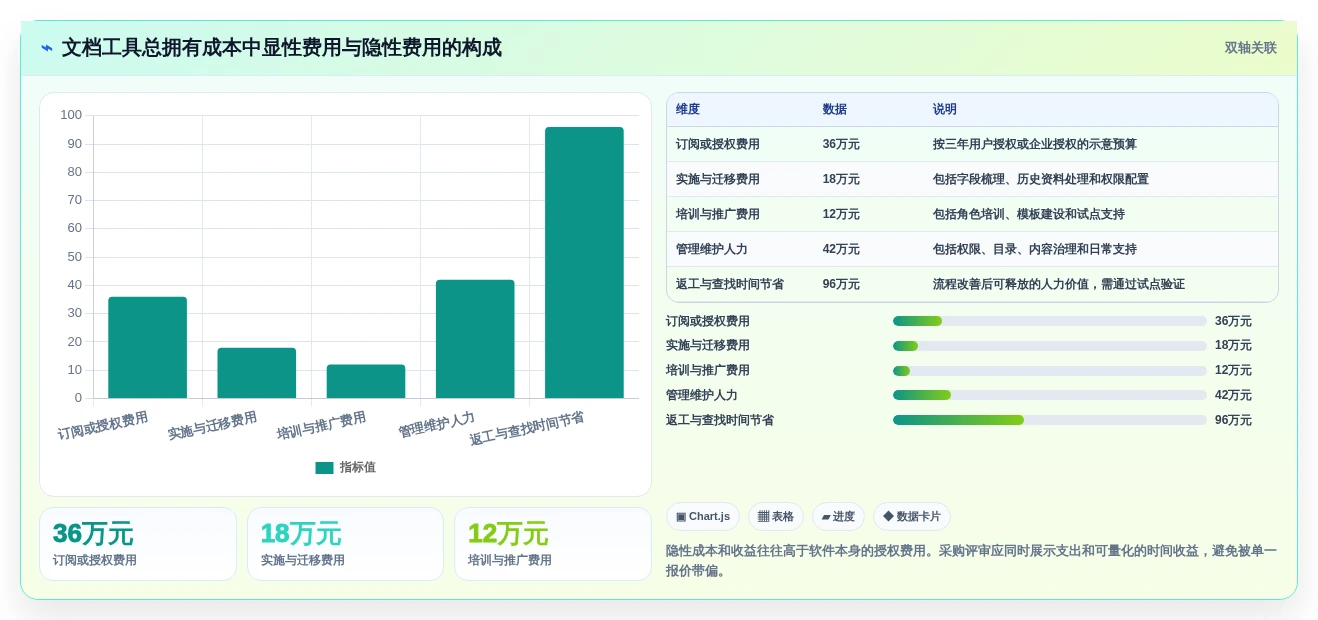Open the 12万元 培训与推广费用 data card

[553, 544]
